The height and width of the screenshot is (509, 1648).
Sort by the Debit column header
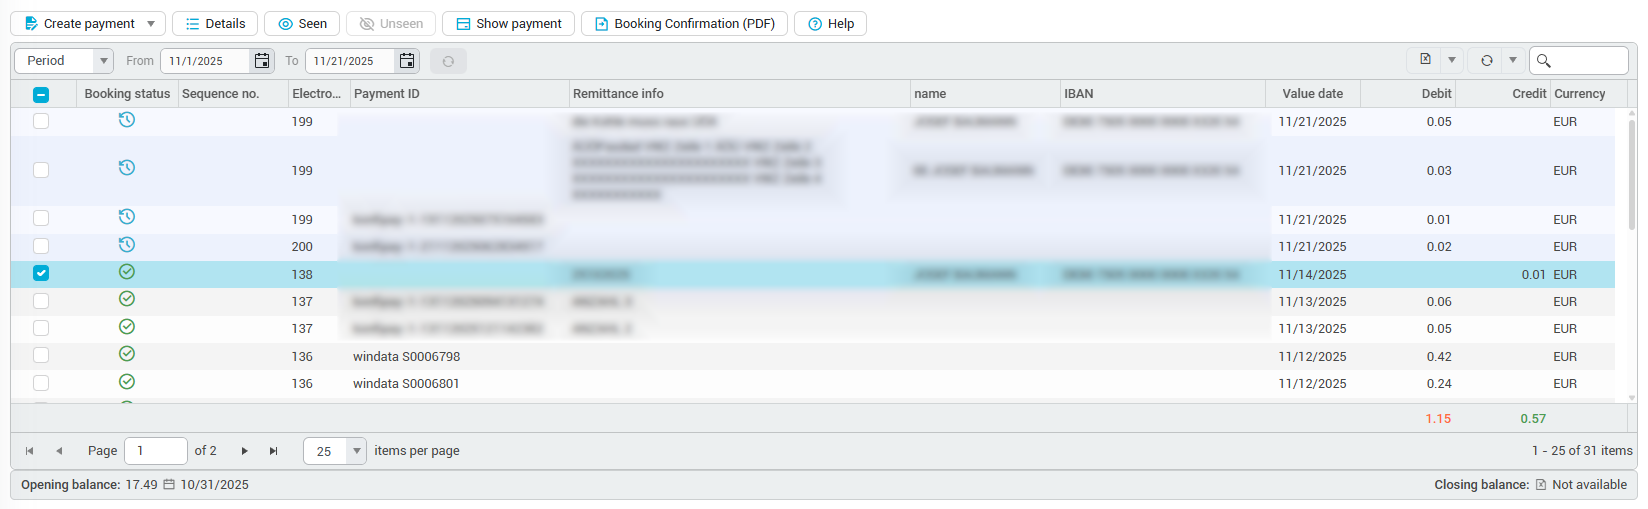[1435, 94]
